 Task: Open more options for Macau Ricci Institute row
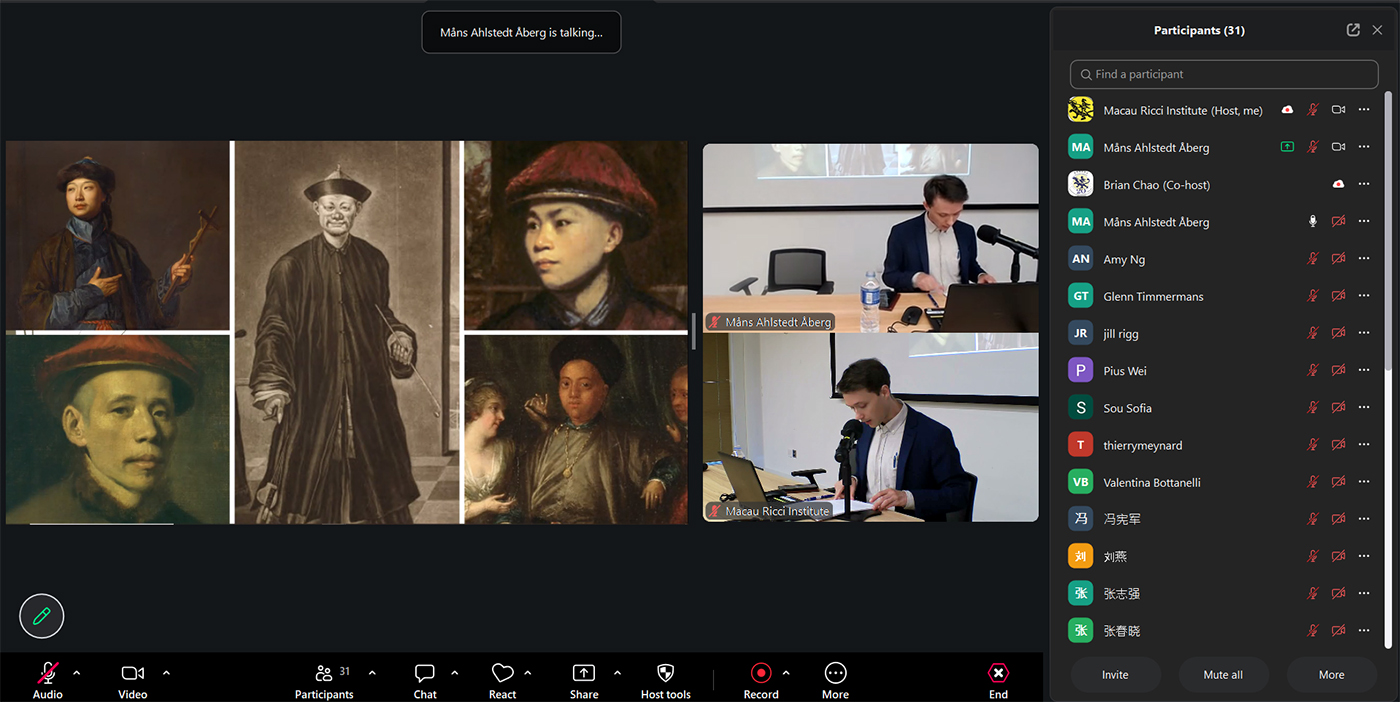click(x=1364, y=110)
